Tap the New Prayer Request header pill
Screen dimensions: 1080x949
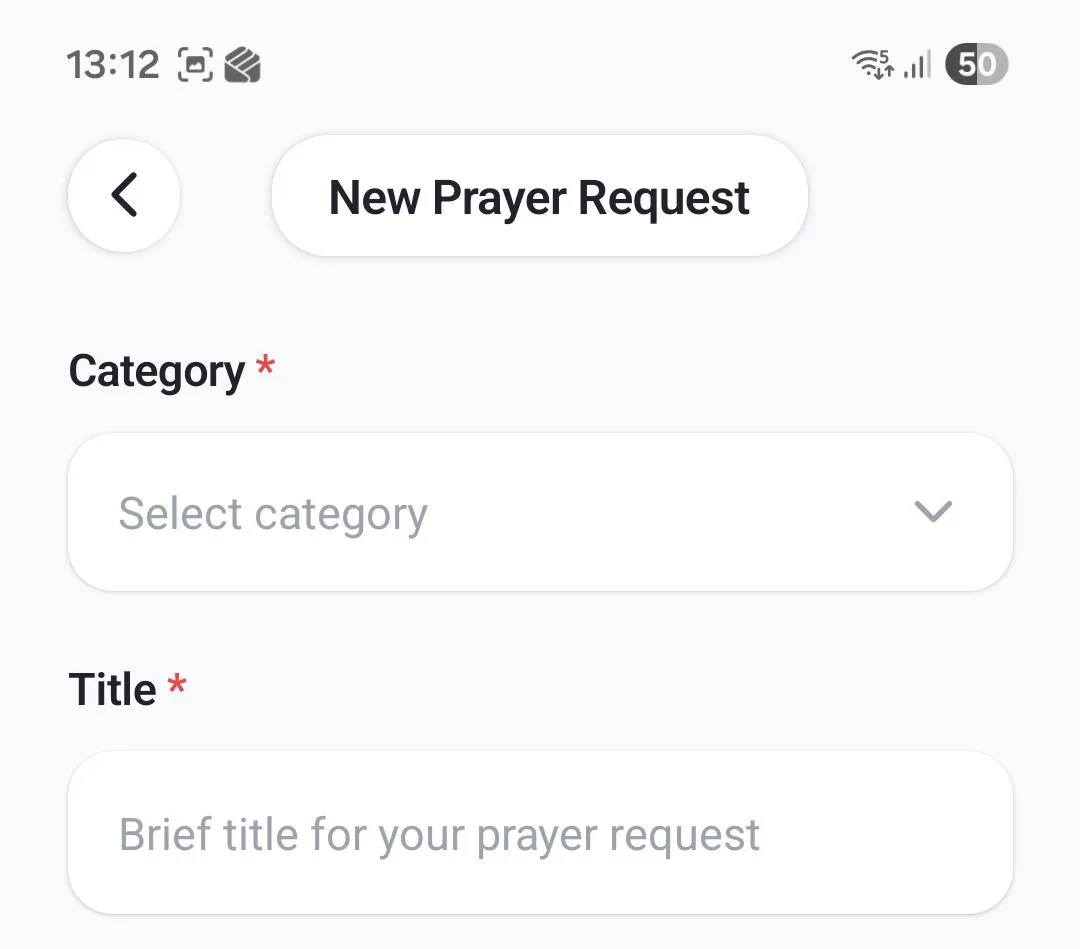pos(539,197)
